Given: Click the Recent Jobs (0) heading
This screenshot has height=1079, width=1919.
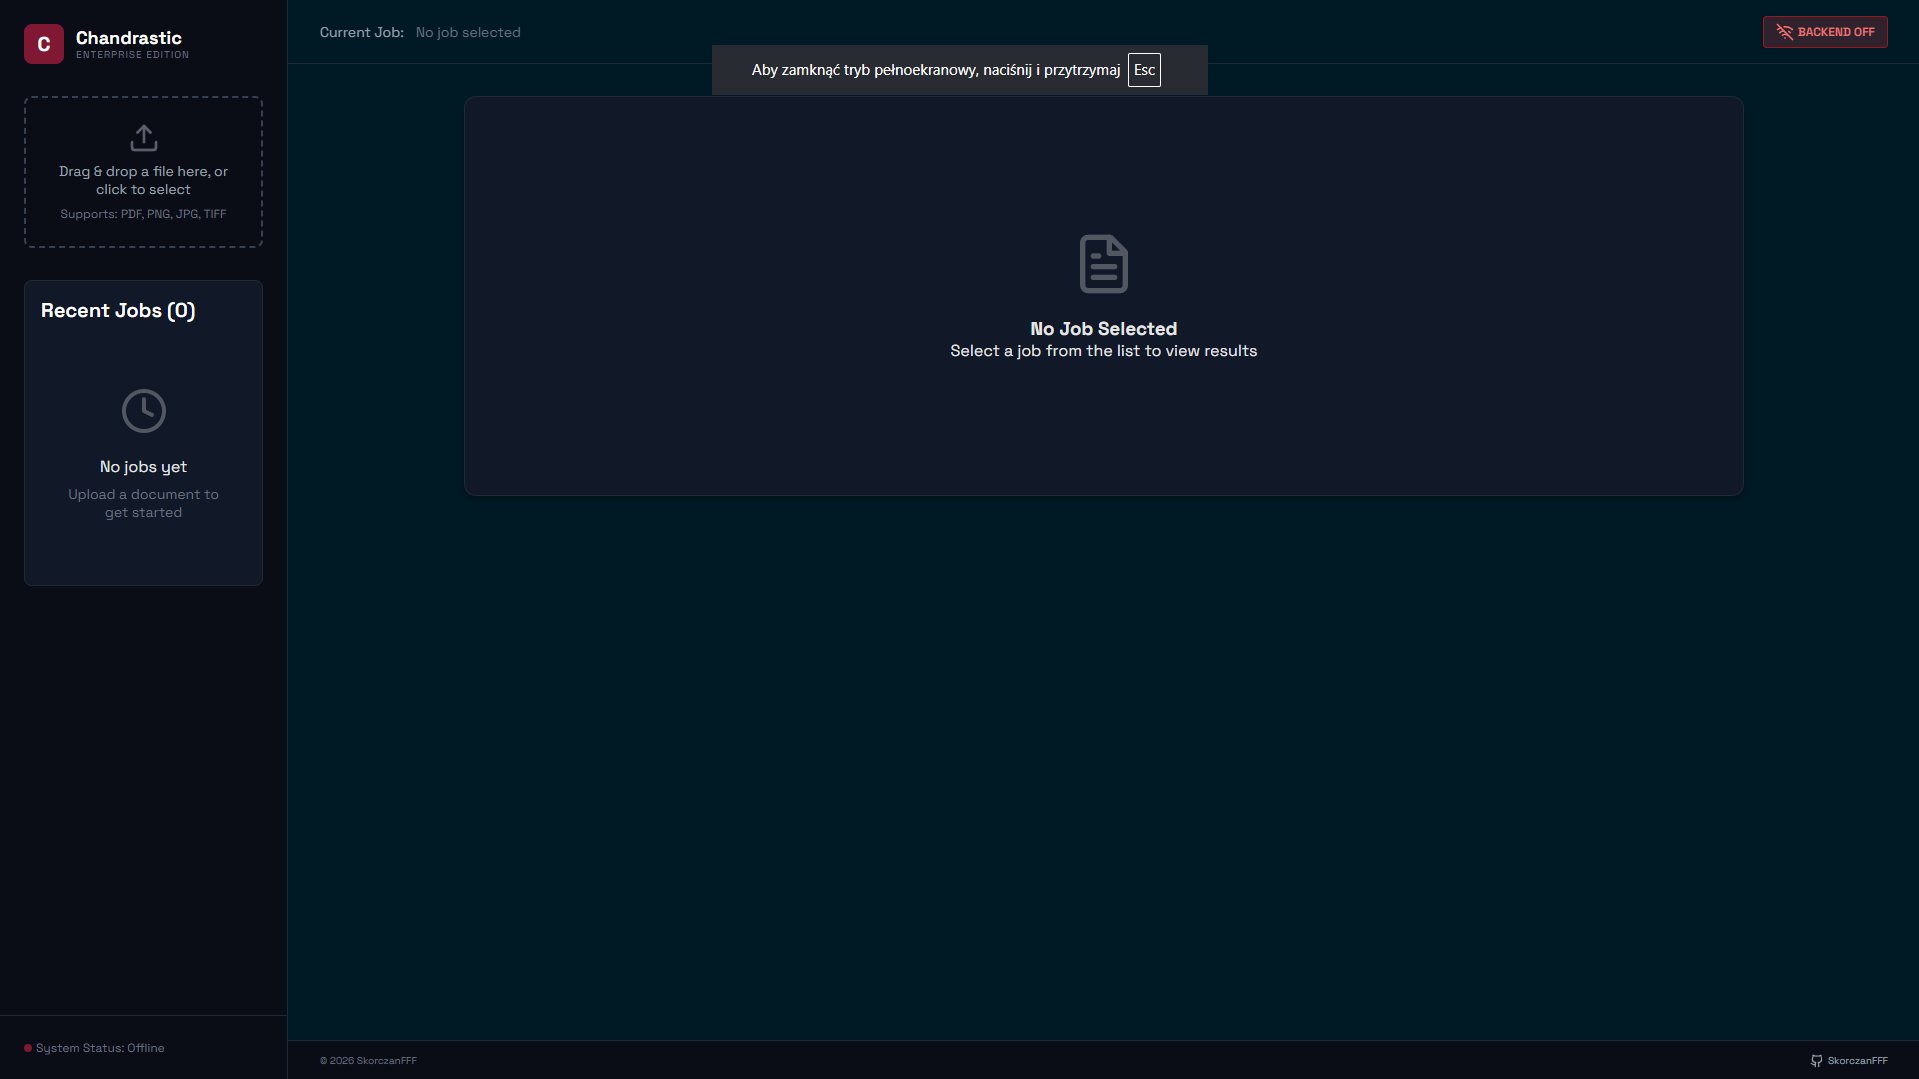Looking at the screenshot, I should [118, 311].
